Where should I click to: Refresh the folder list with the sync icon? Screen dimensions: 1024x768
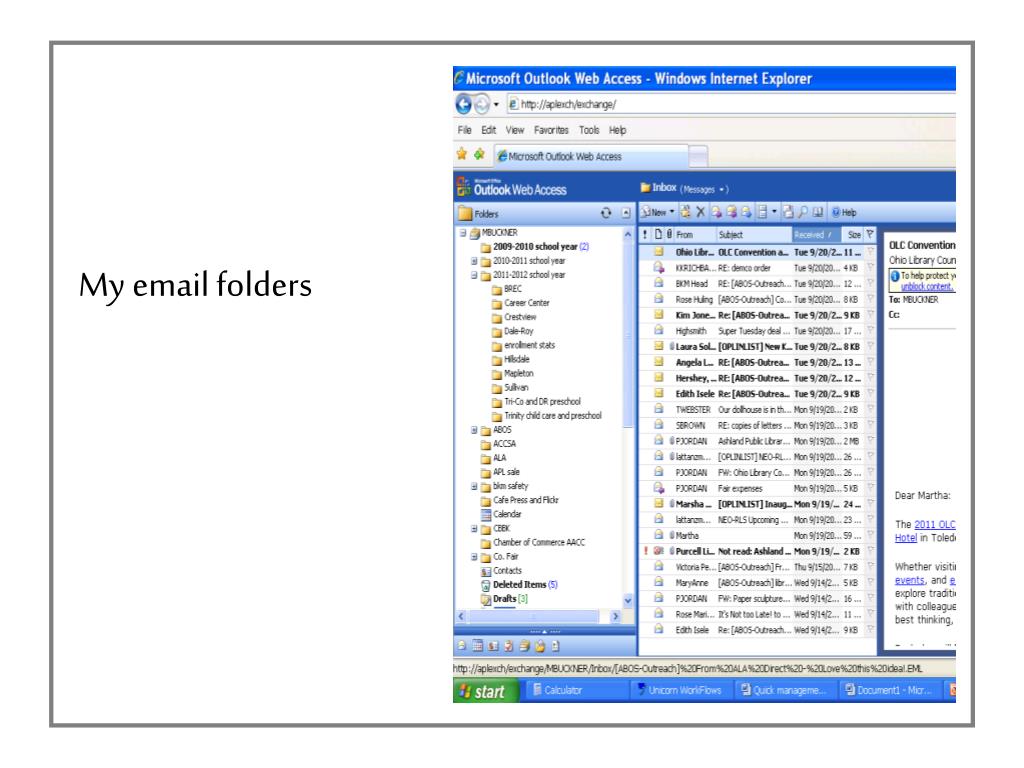pos(606,213)
